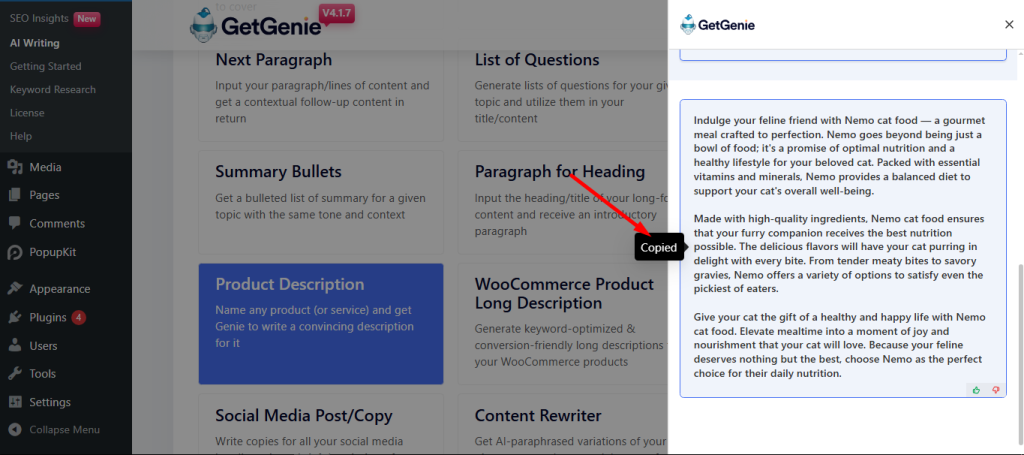Click the paragraph starting "Made with high-quality ingredients"
The width and height of the screenshot is (1024, 455).
[x=839, y=253]
